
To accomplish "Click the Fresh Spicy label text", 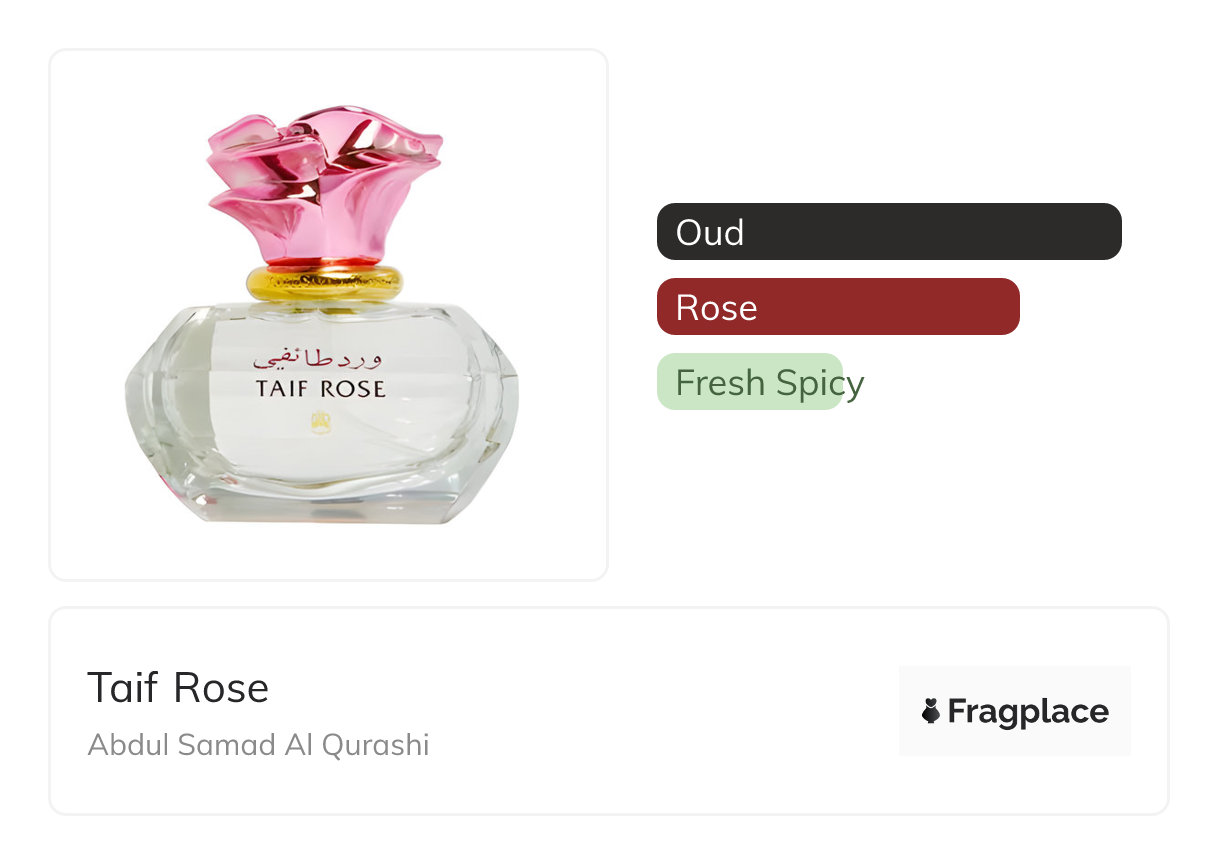I will tap(770, 384).
